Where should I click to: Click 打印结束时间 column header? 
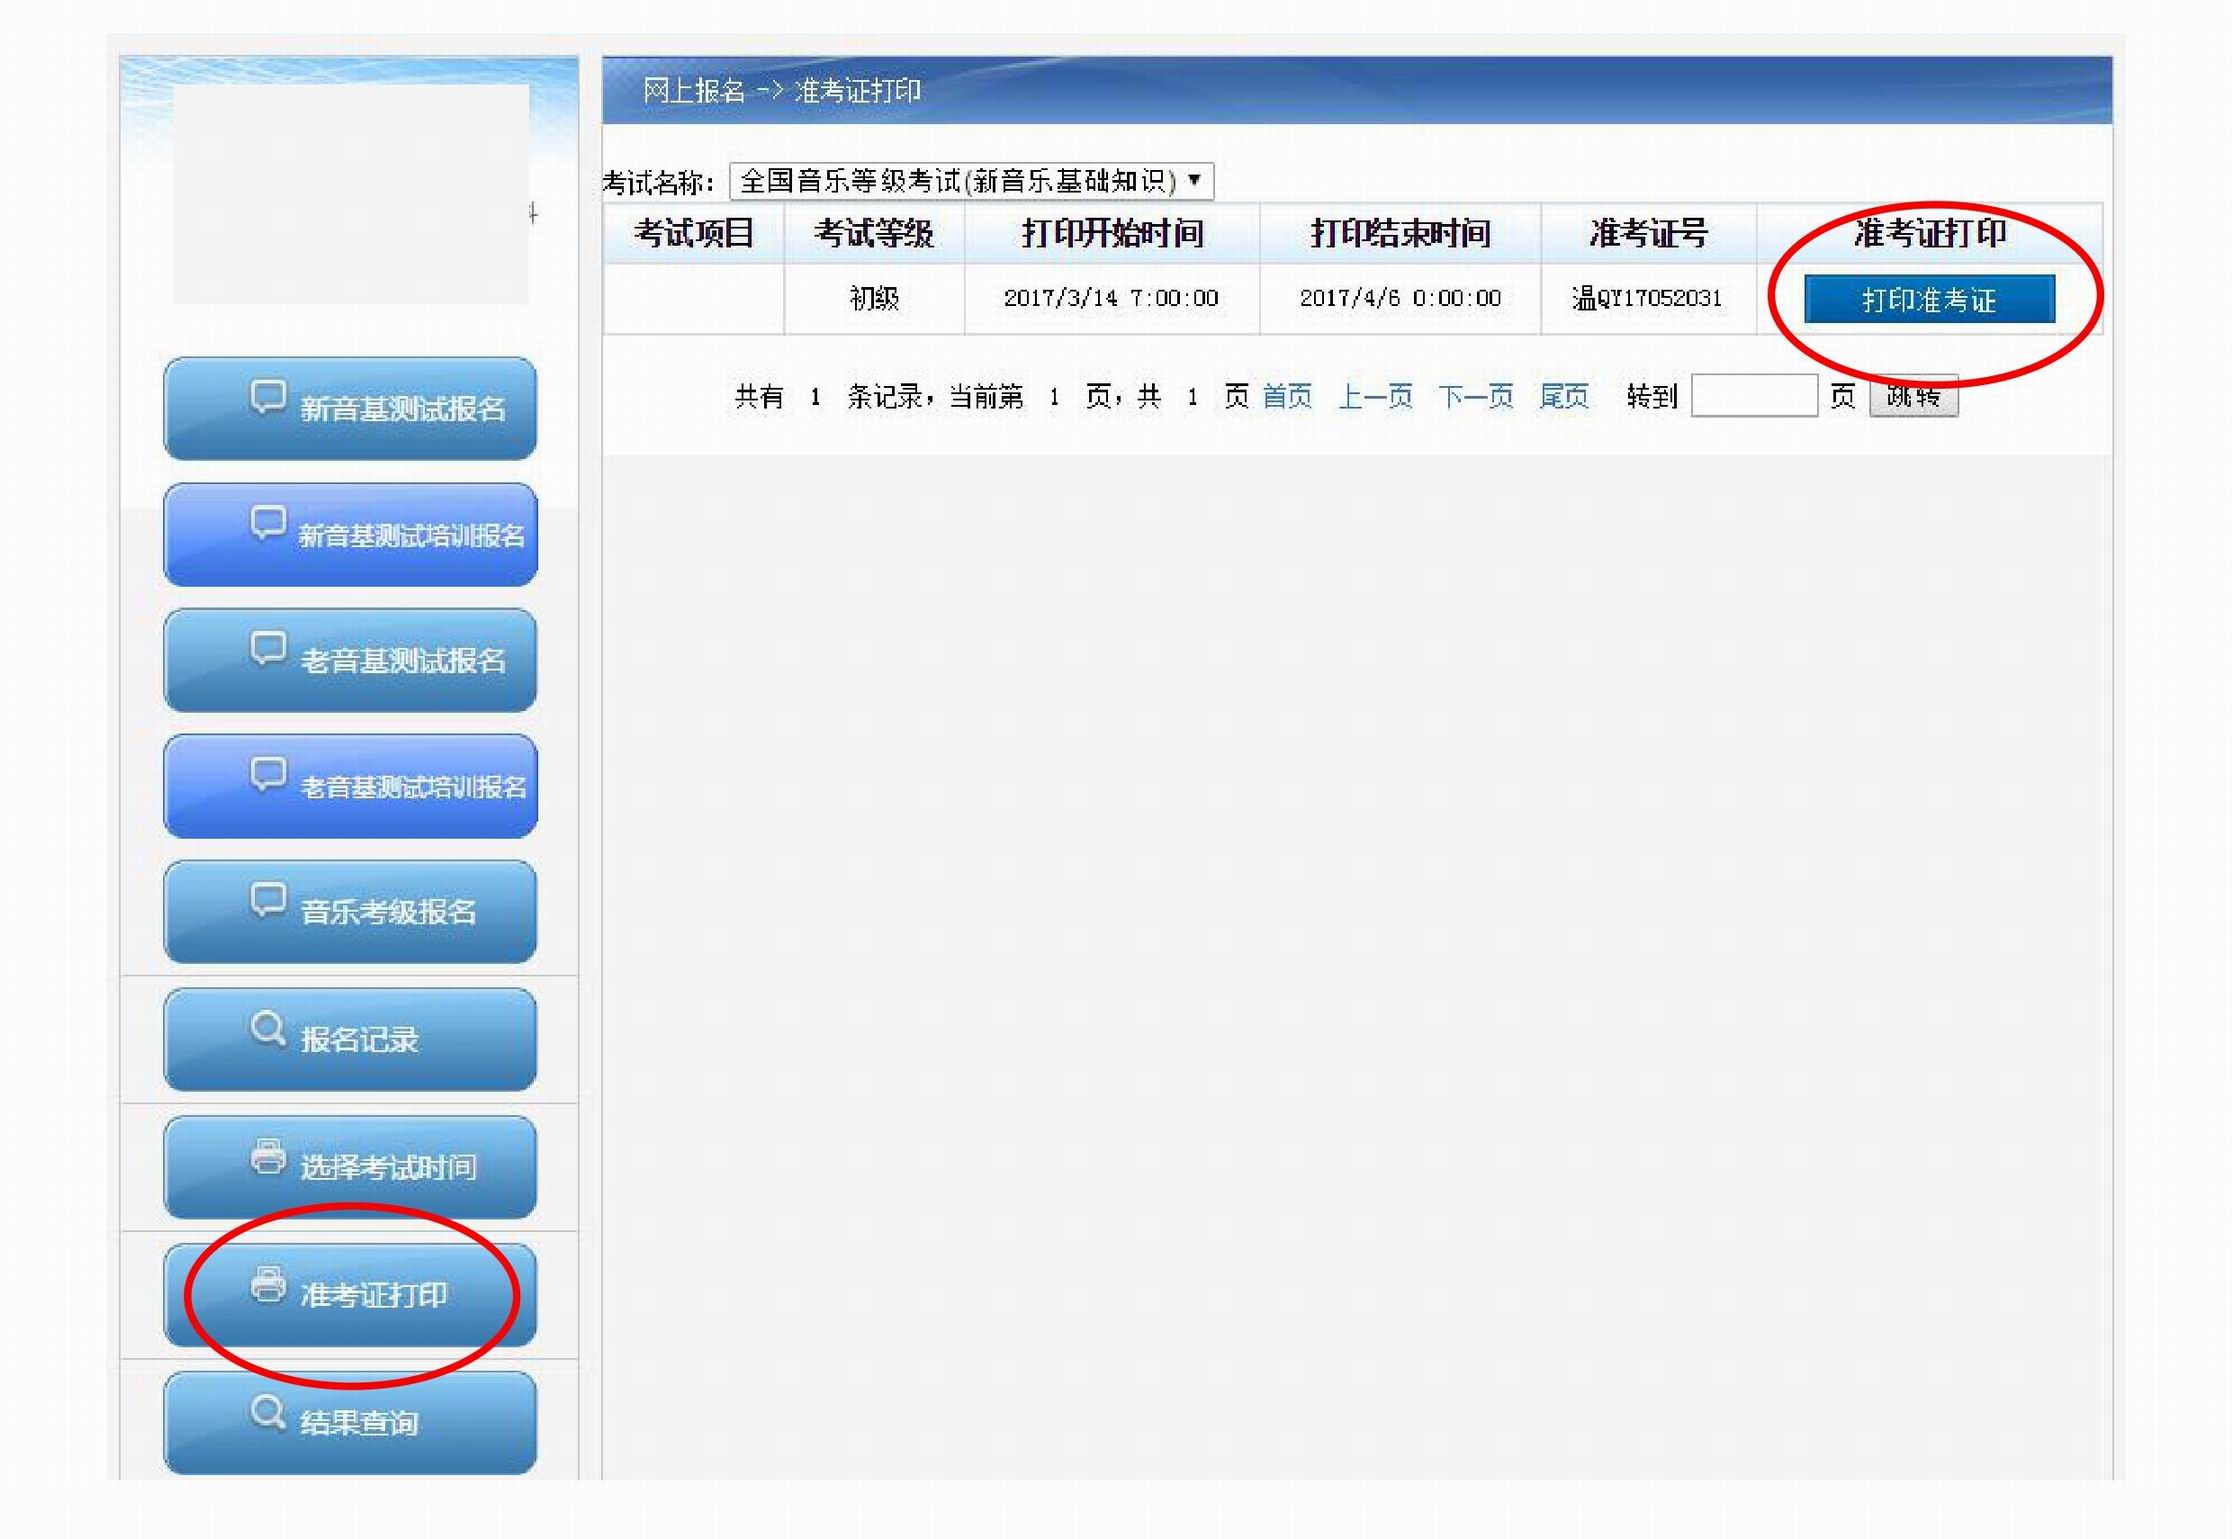point(1400,233)
